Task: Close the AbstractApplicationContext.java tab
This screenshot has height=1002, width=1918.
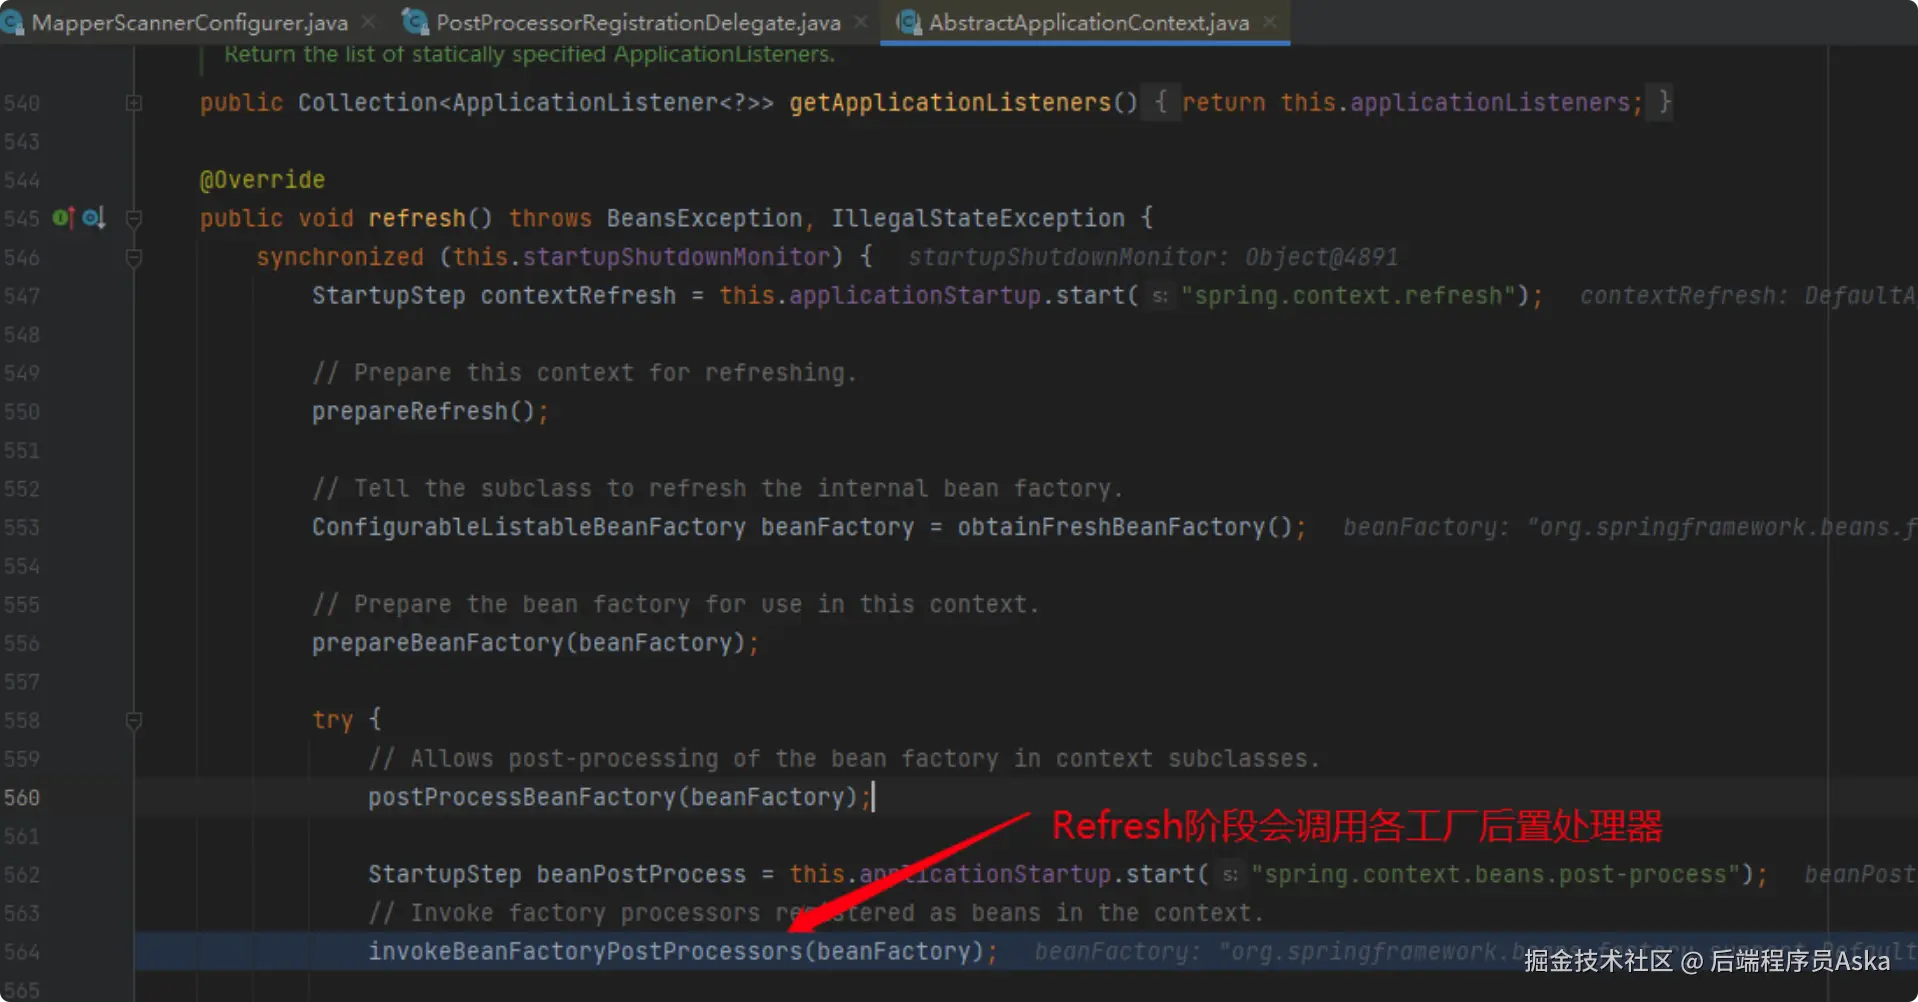Action: 1270,22
